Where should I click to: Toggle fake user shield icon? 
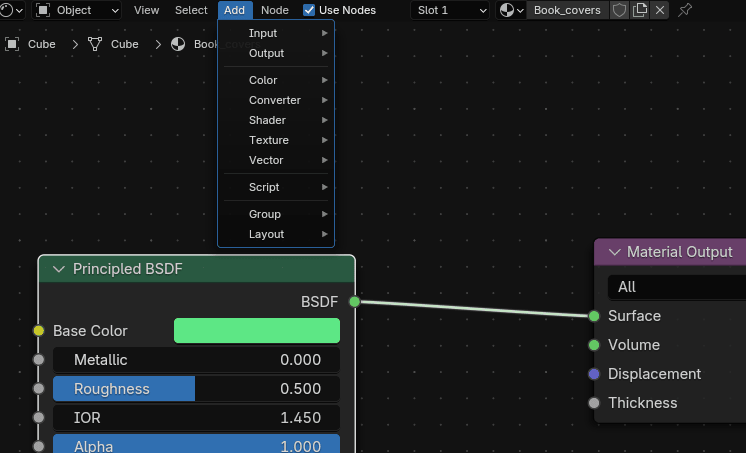pos(620,10)
